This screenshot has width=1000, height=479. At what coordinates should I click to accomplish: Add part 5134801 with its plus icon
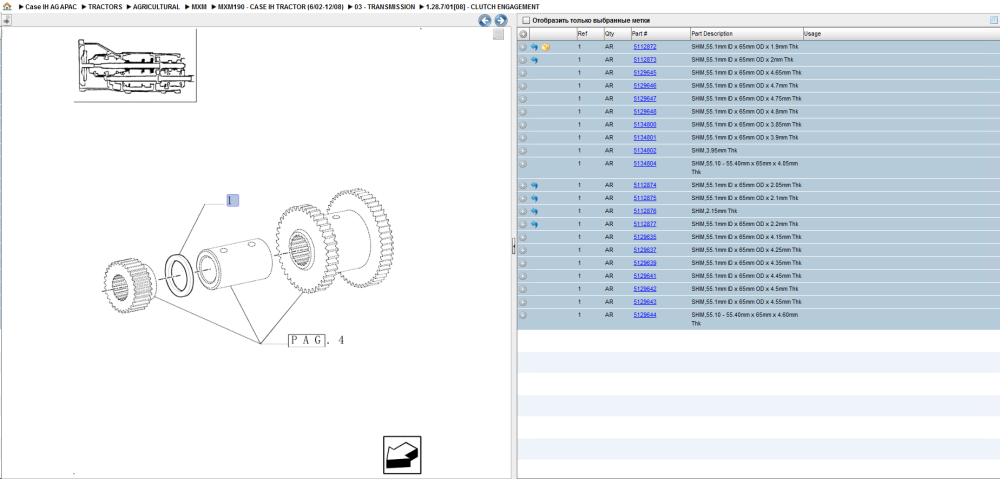523,138
